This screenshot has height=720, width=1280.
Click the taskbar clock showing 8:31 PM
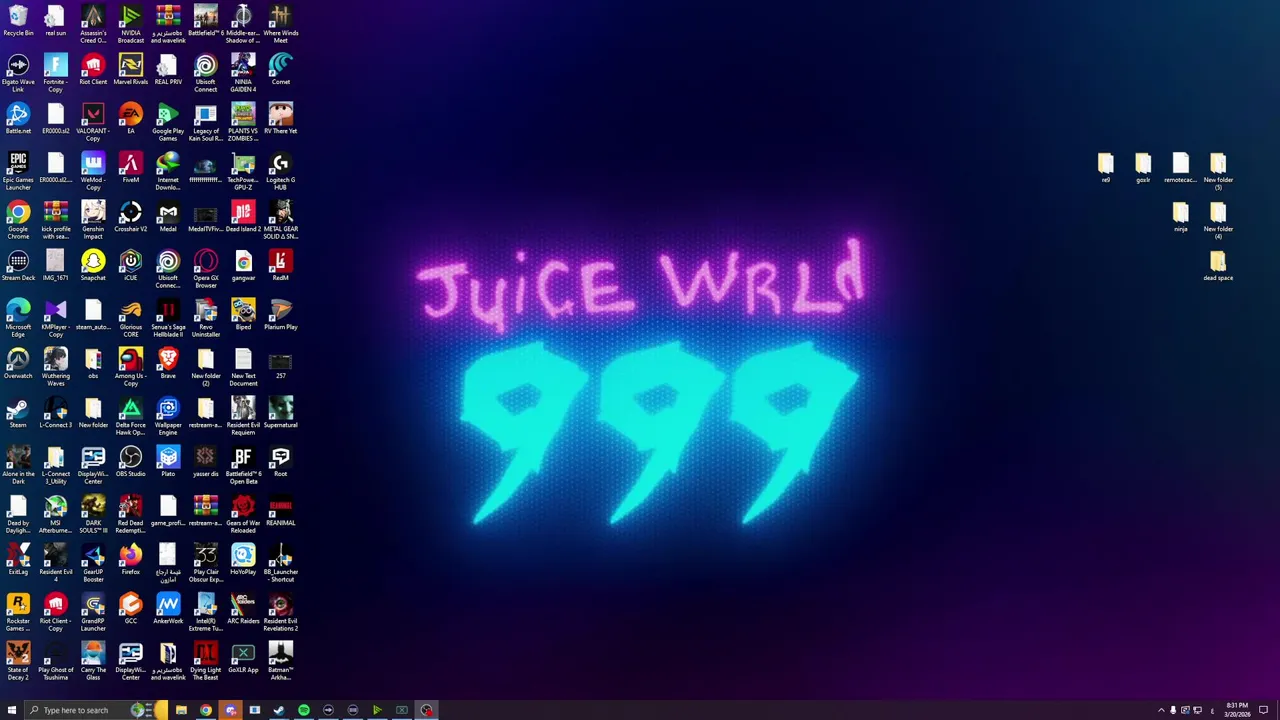coord(1236,710)
